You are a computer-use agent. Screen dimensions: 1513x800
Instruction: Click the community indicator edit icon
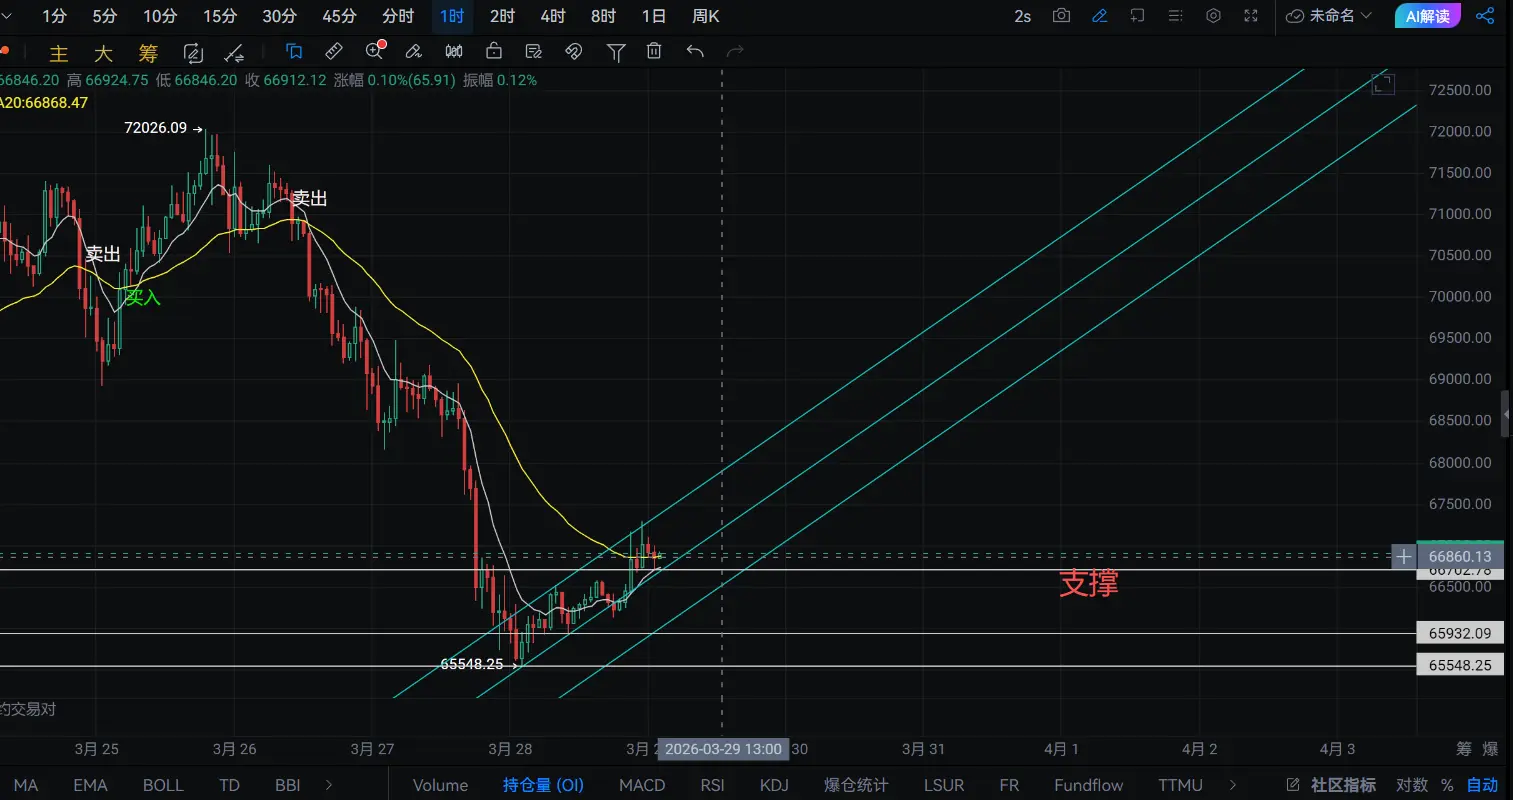tap(1293, 785)
